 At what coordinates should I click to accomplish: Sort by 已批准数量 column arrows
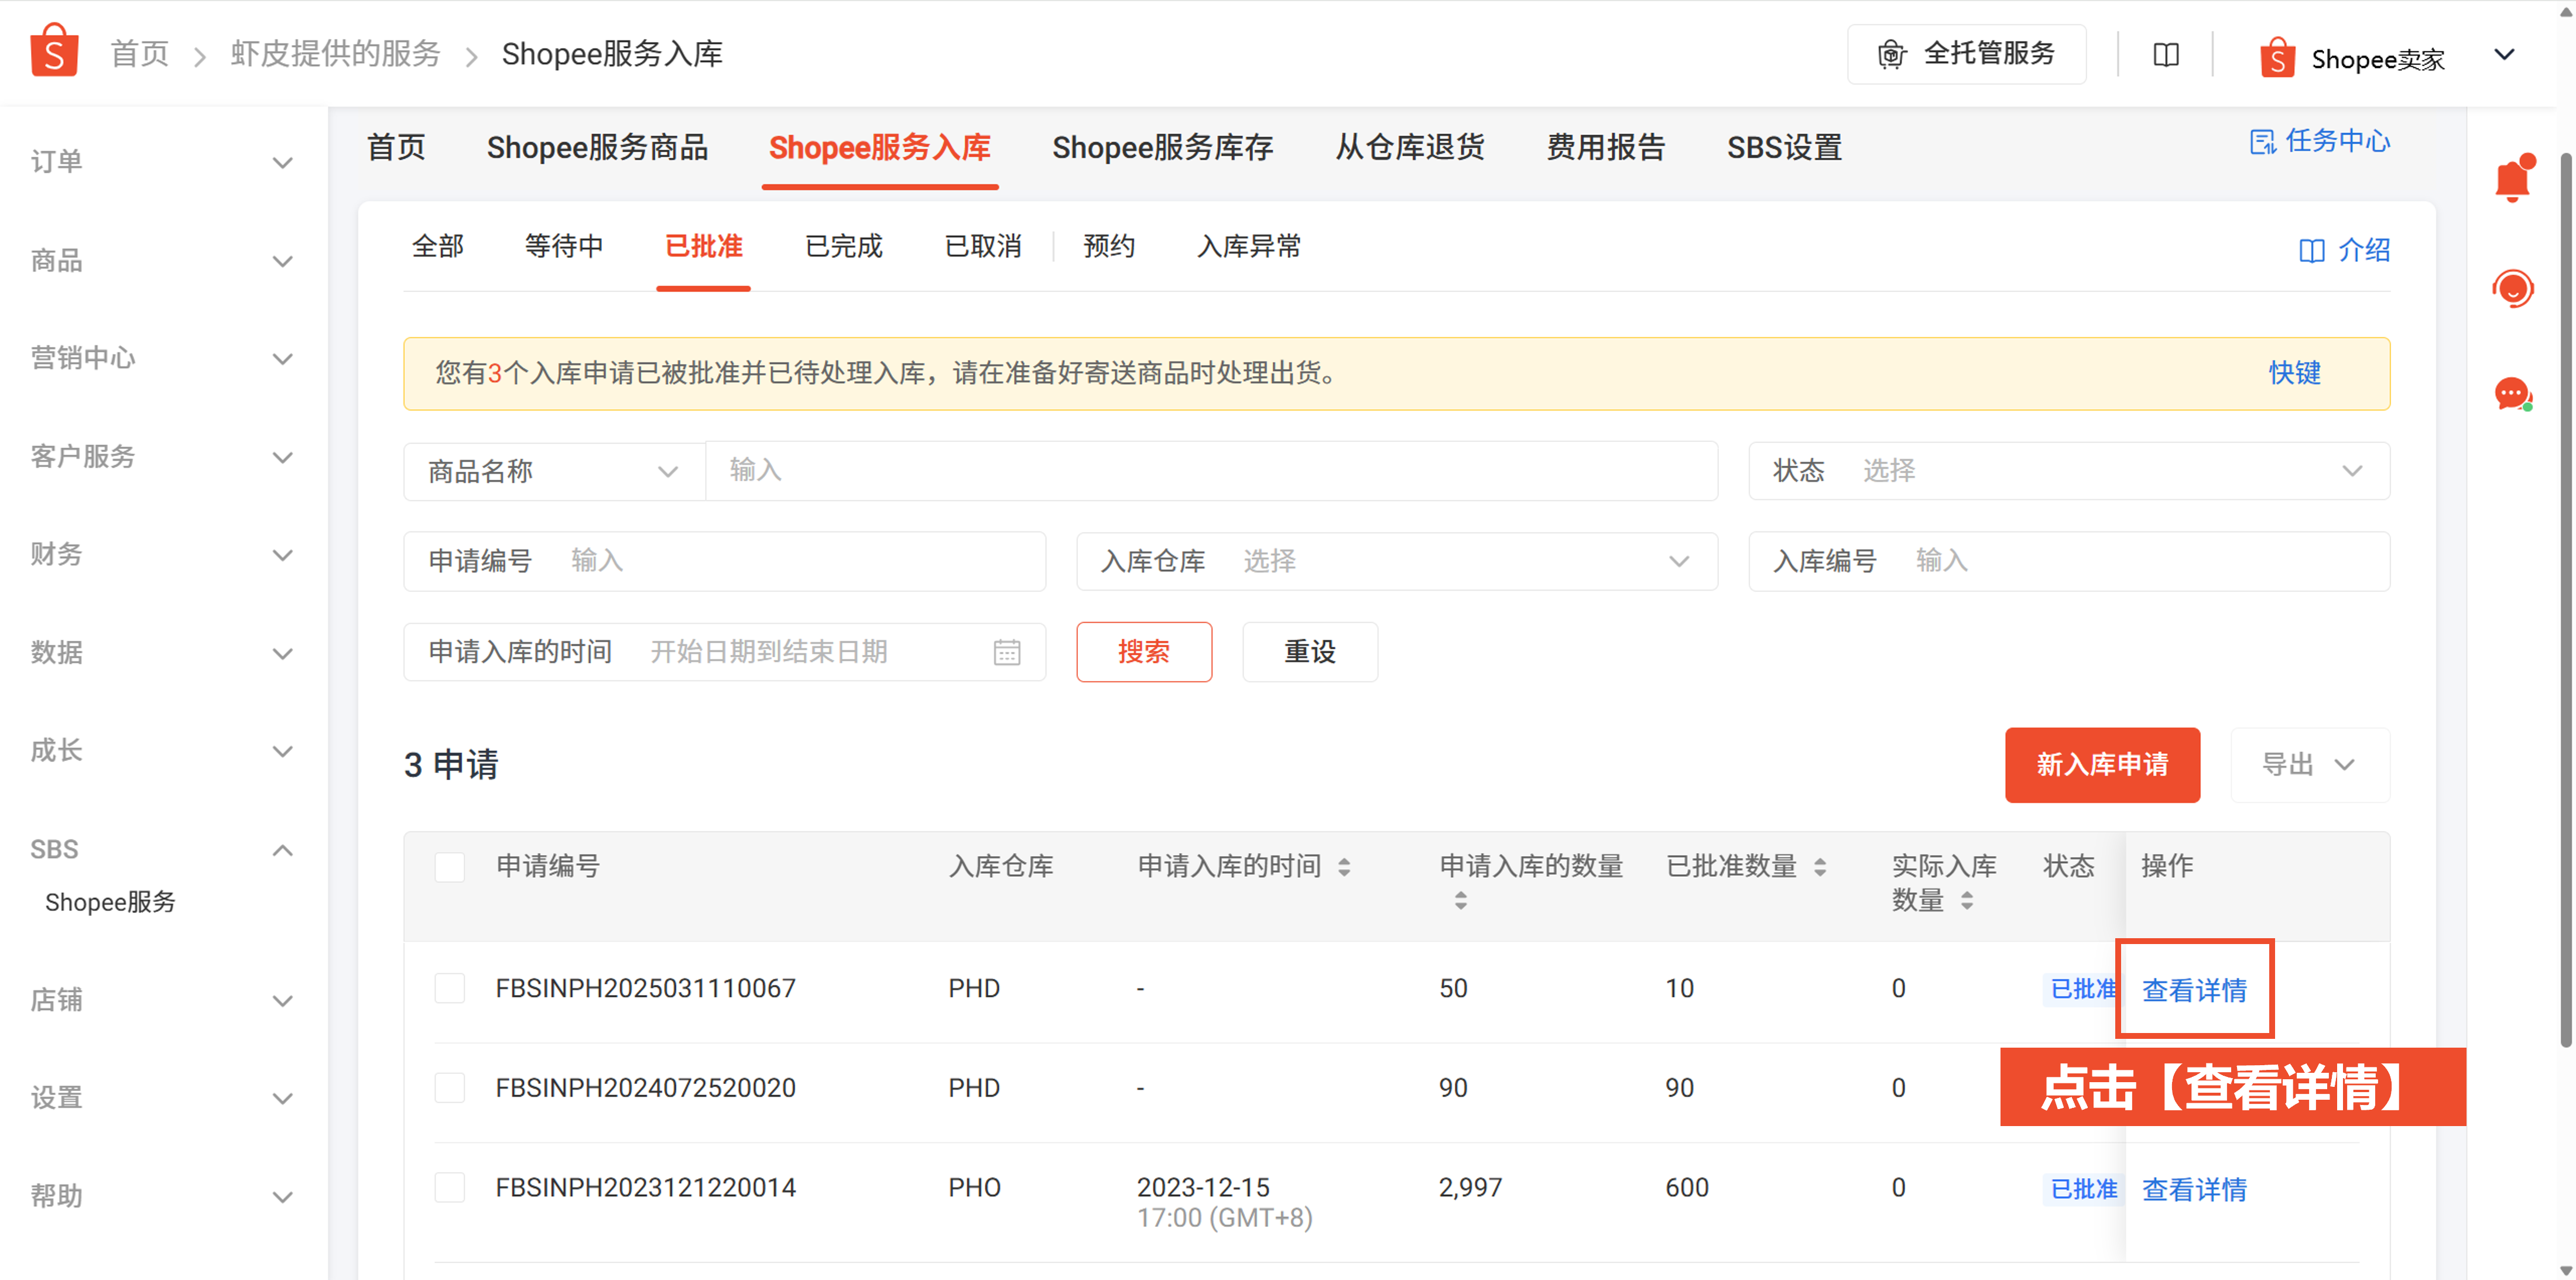tap(1820, 867)
